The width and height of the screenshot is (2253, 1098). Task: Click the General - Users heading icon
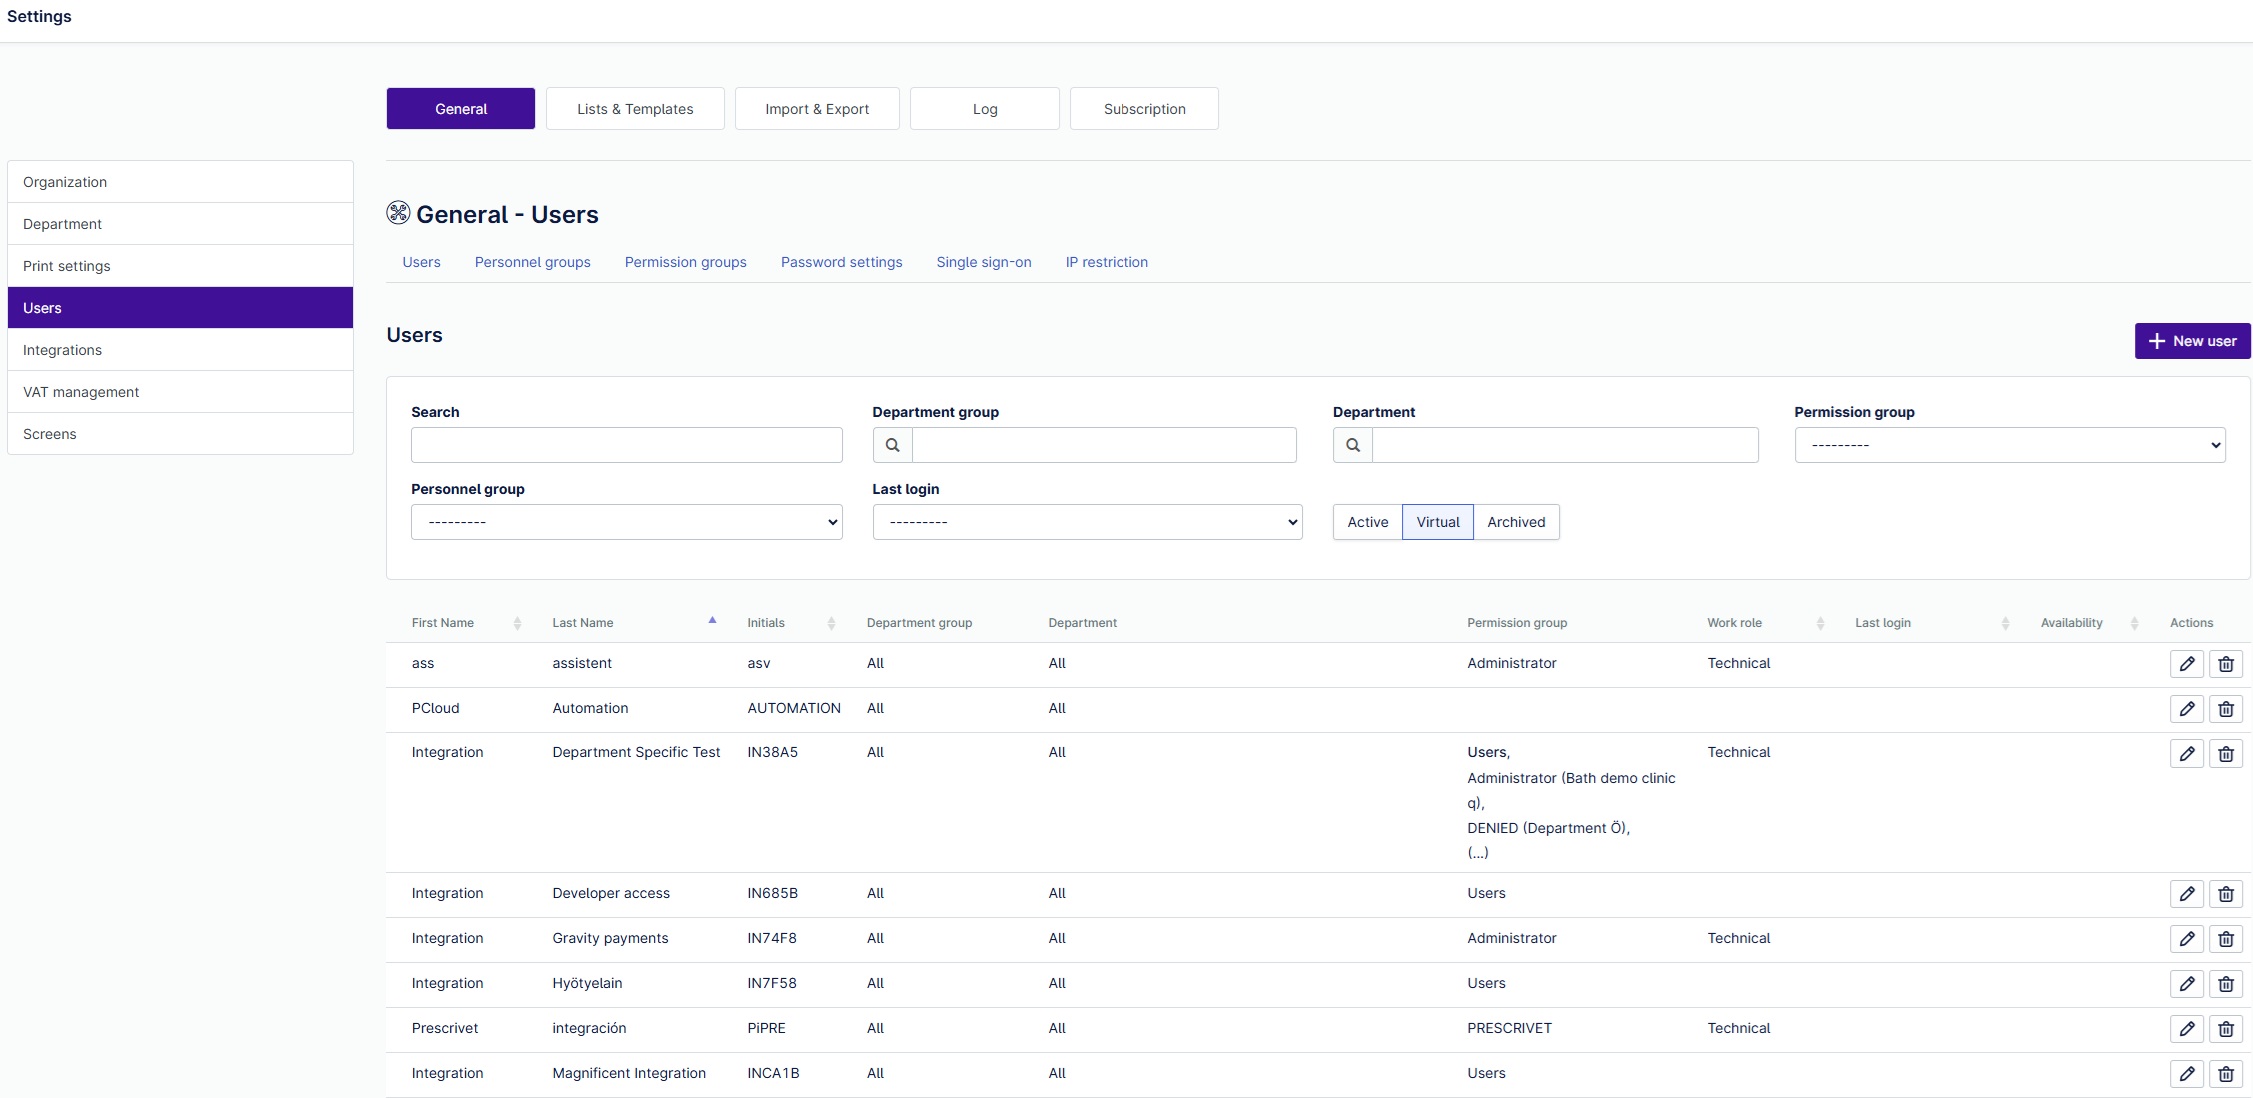pyautogui.click(x=398, y=212)
